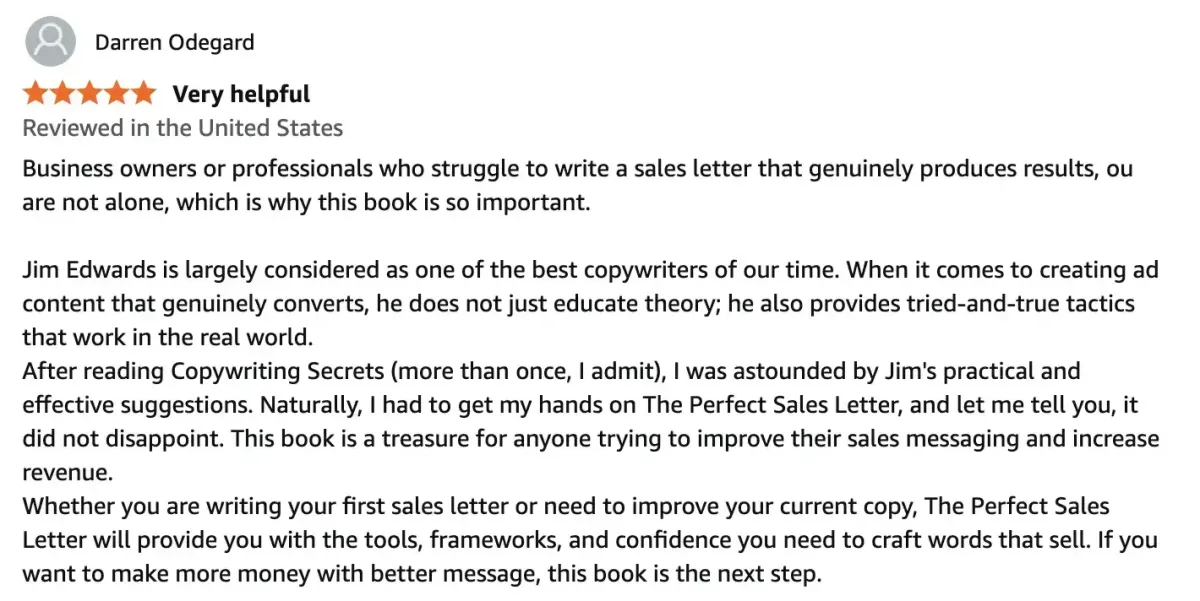The width and height of the screenshot is (1200, 601).
Task: Click the line starting 'After reading Copywriting Secrets'
Action: pos(552,371)
